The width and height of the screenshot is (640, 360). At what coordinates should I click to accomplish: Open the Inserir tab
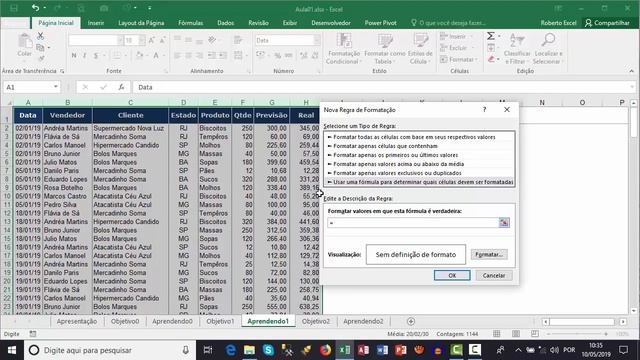[96, 23]
